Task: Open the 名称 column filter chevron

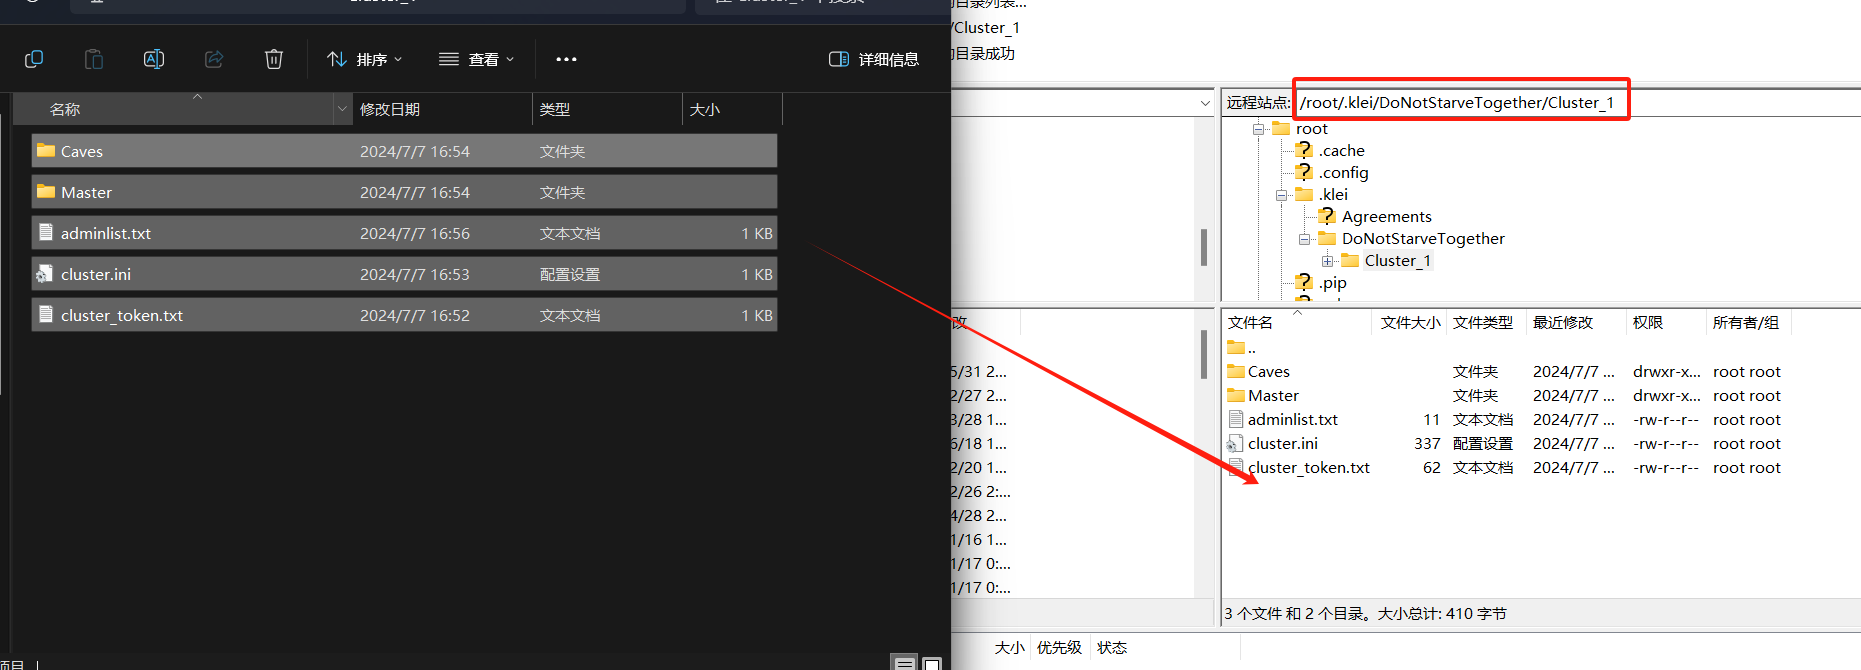Action: click(343, 109)
